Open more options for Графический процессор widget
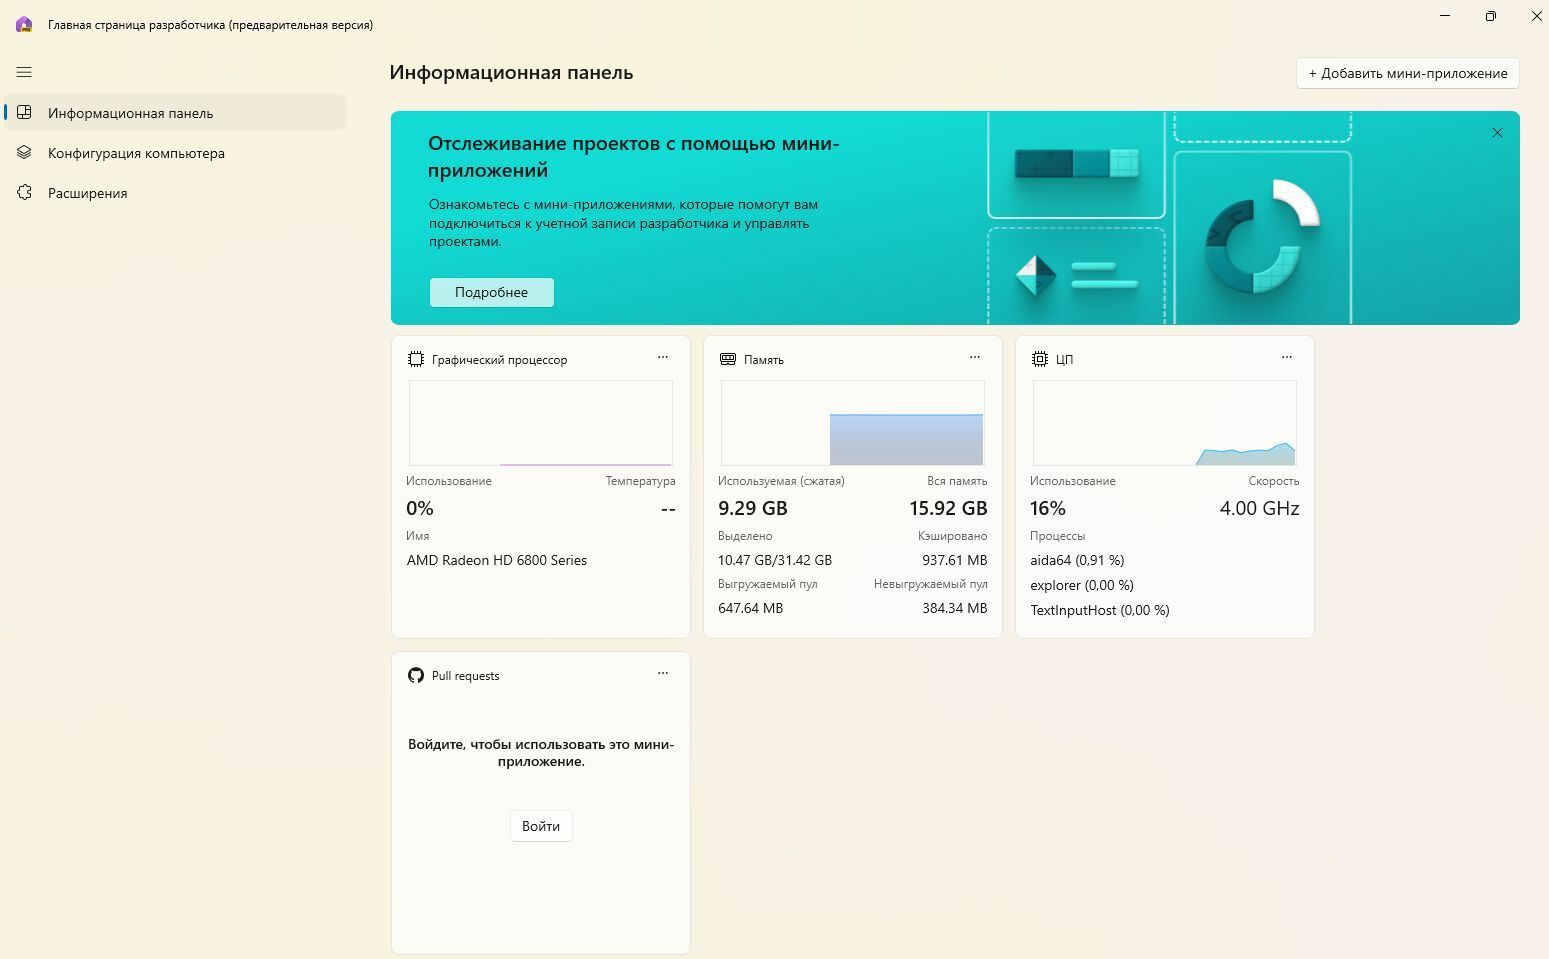This screenshot has width=1549, height=959. (662, 357)
